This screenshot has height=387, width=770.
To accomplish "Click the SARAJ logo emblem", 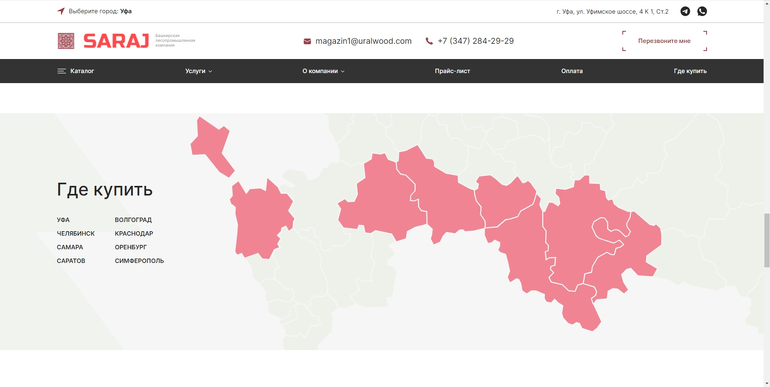I will click(x=66, y=41).
